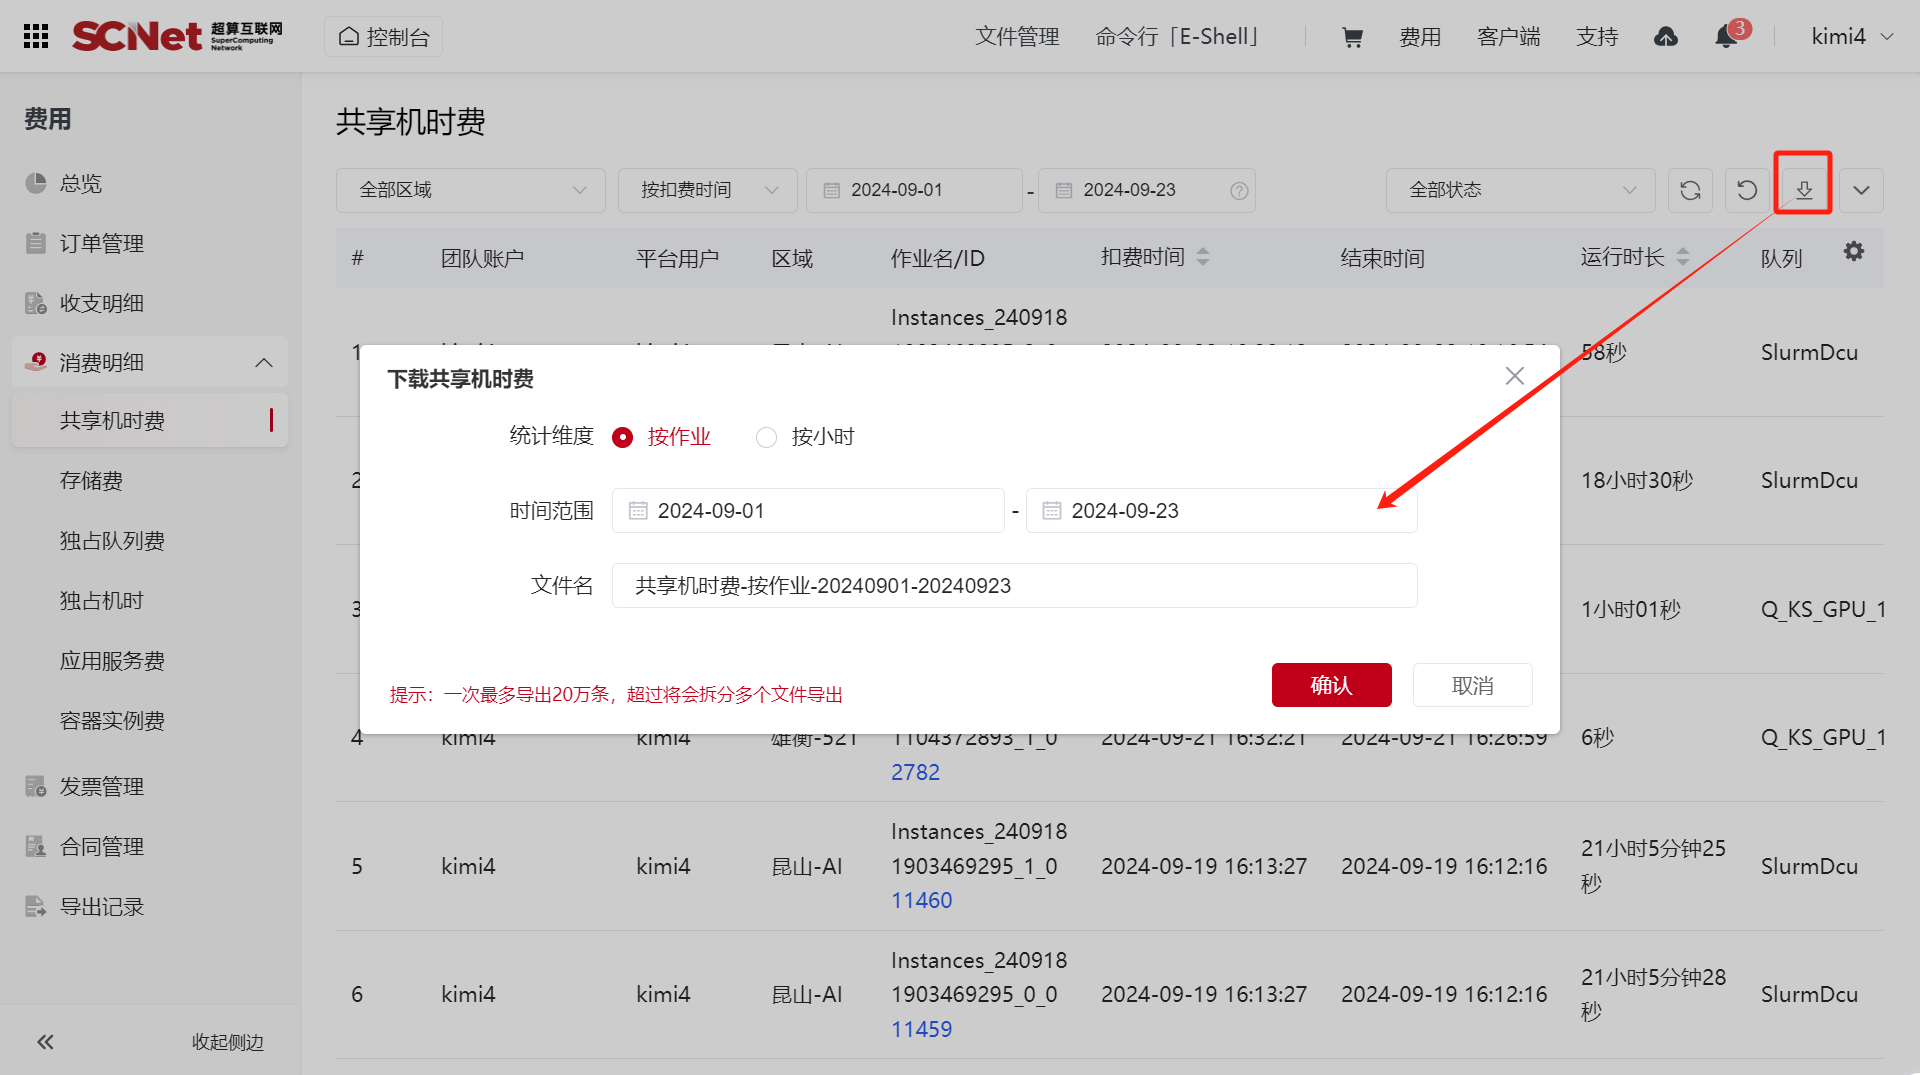Open table column settings gear
1920x1075 pixels.
[1854, 252]
